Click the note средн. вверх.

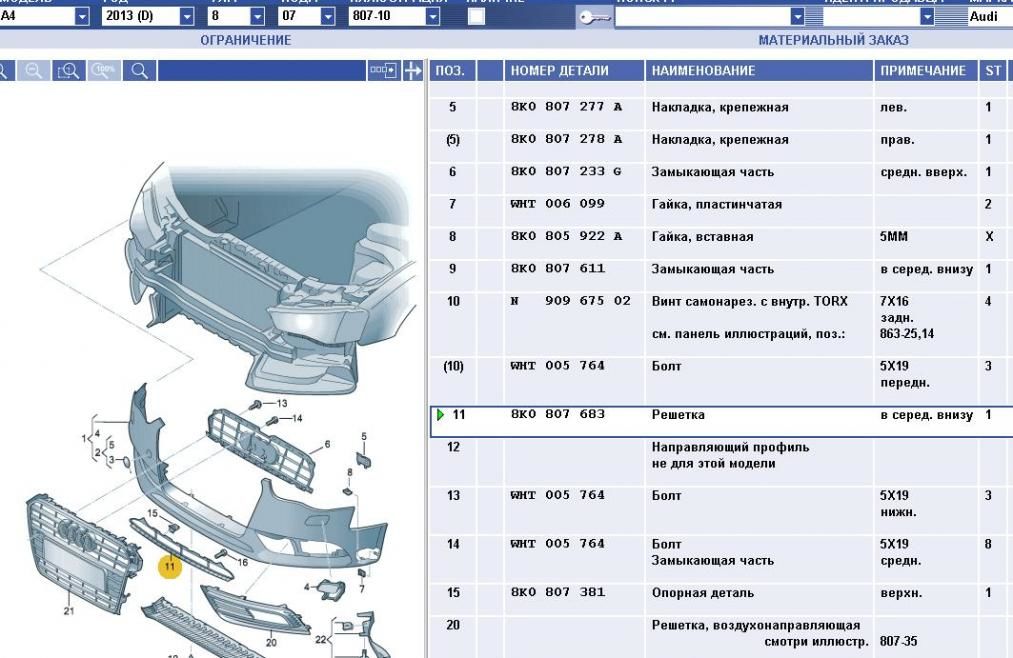click(x=923, y=172)
